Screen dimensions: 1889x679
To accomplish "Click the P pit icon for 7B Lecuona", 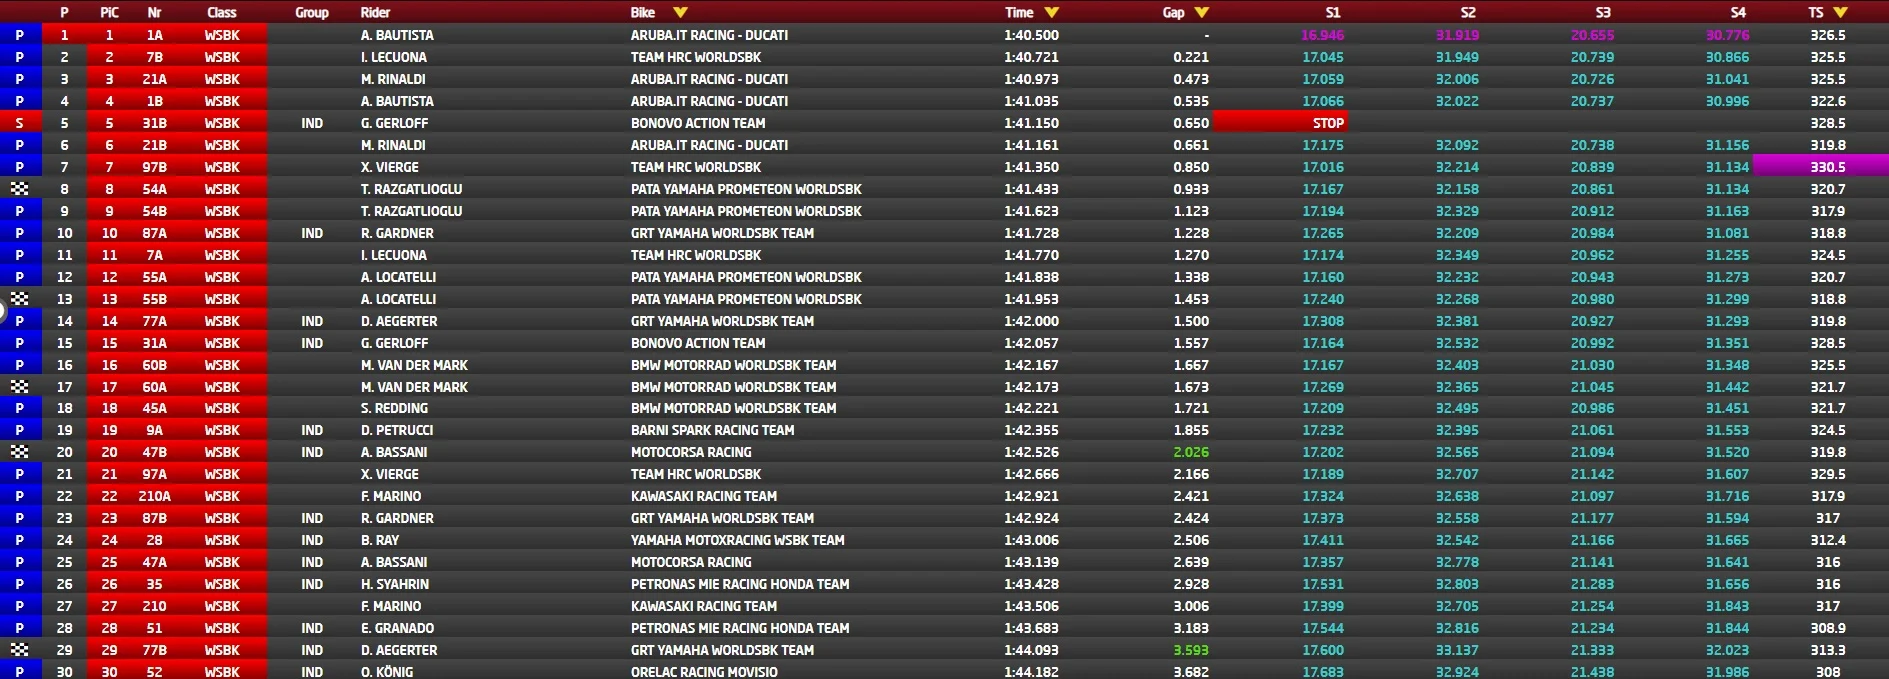I will click(x=20, y=57).
